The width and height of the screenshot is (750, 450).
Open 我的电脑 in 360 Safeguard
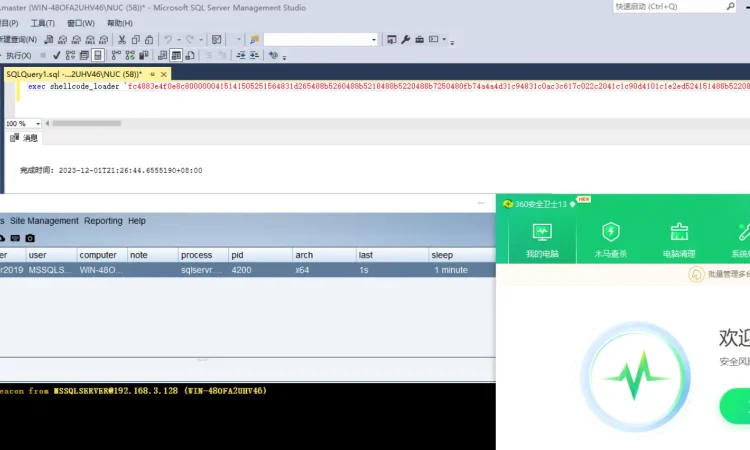tap(542, 240)
